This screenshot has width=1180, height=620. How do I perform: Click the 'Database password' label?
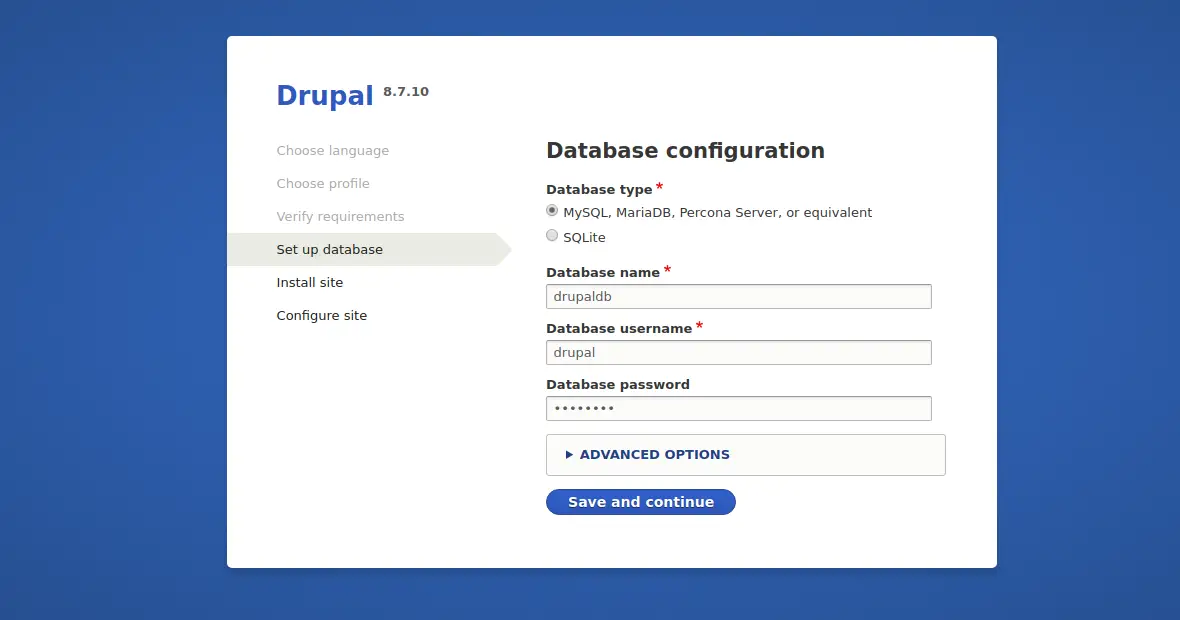(x=618, y=384)
